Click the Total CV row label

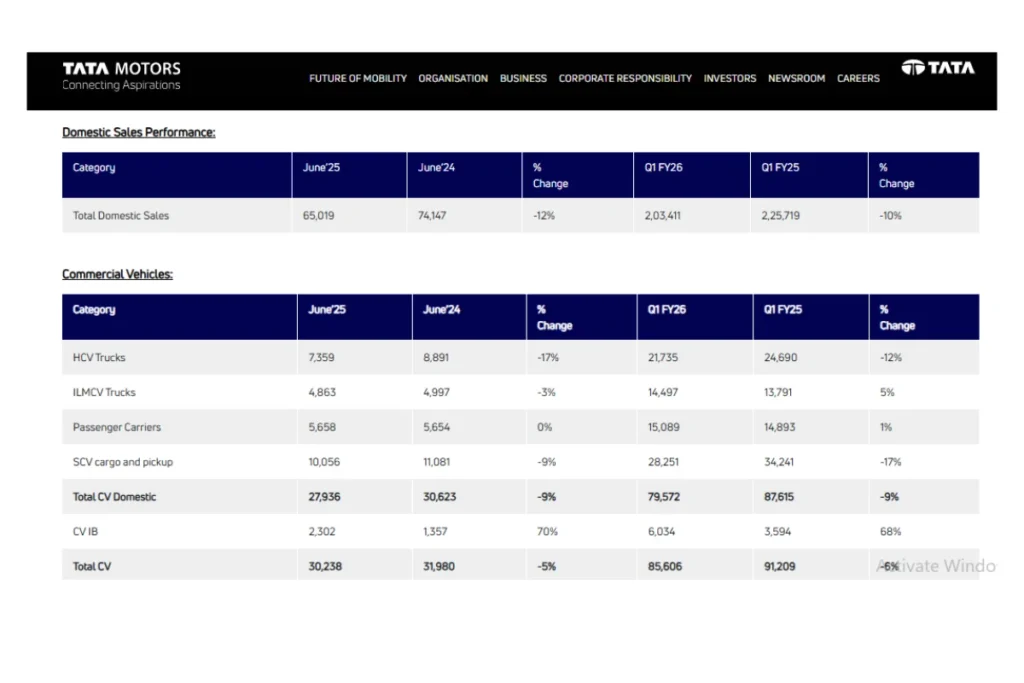point(91,567)
